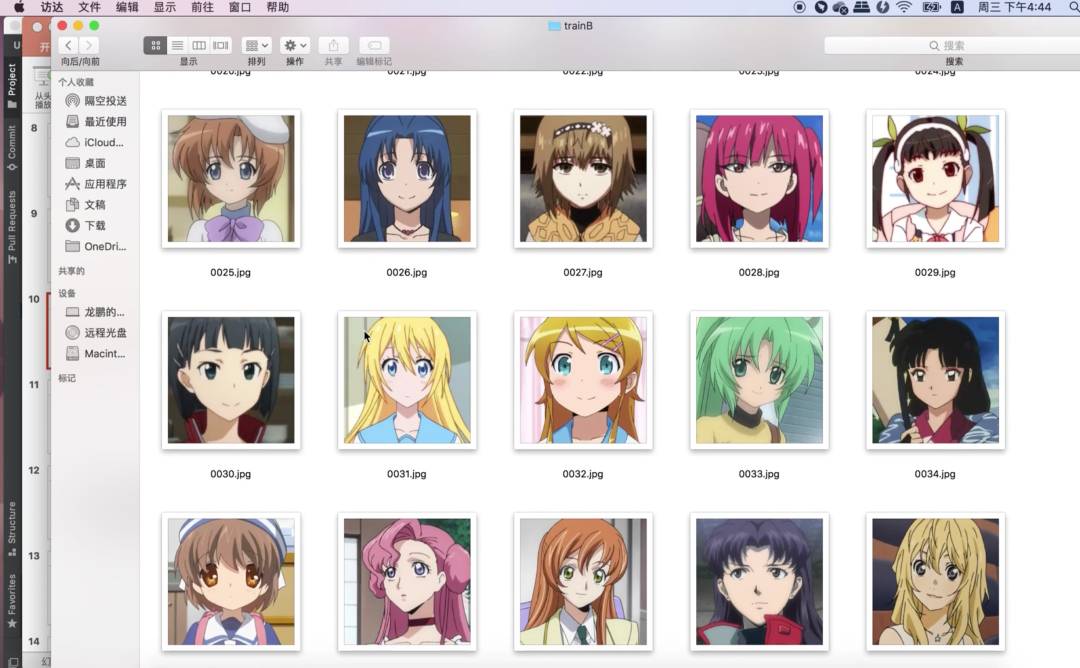Open Pull Requests tab in background IDE

pyautogui.click(x=12, y=227)
